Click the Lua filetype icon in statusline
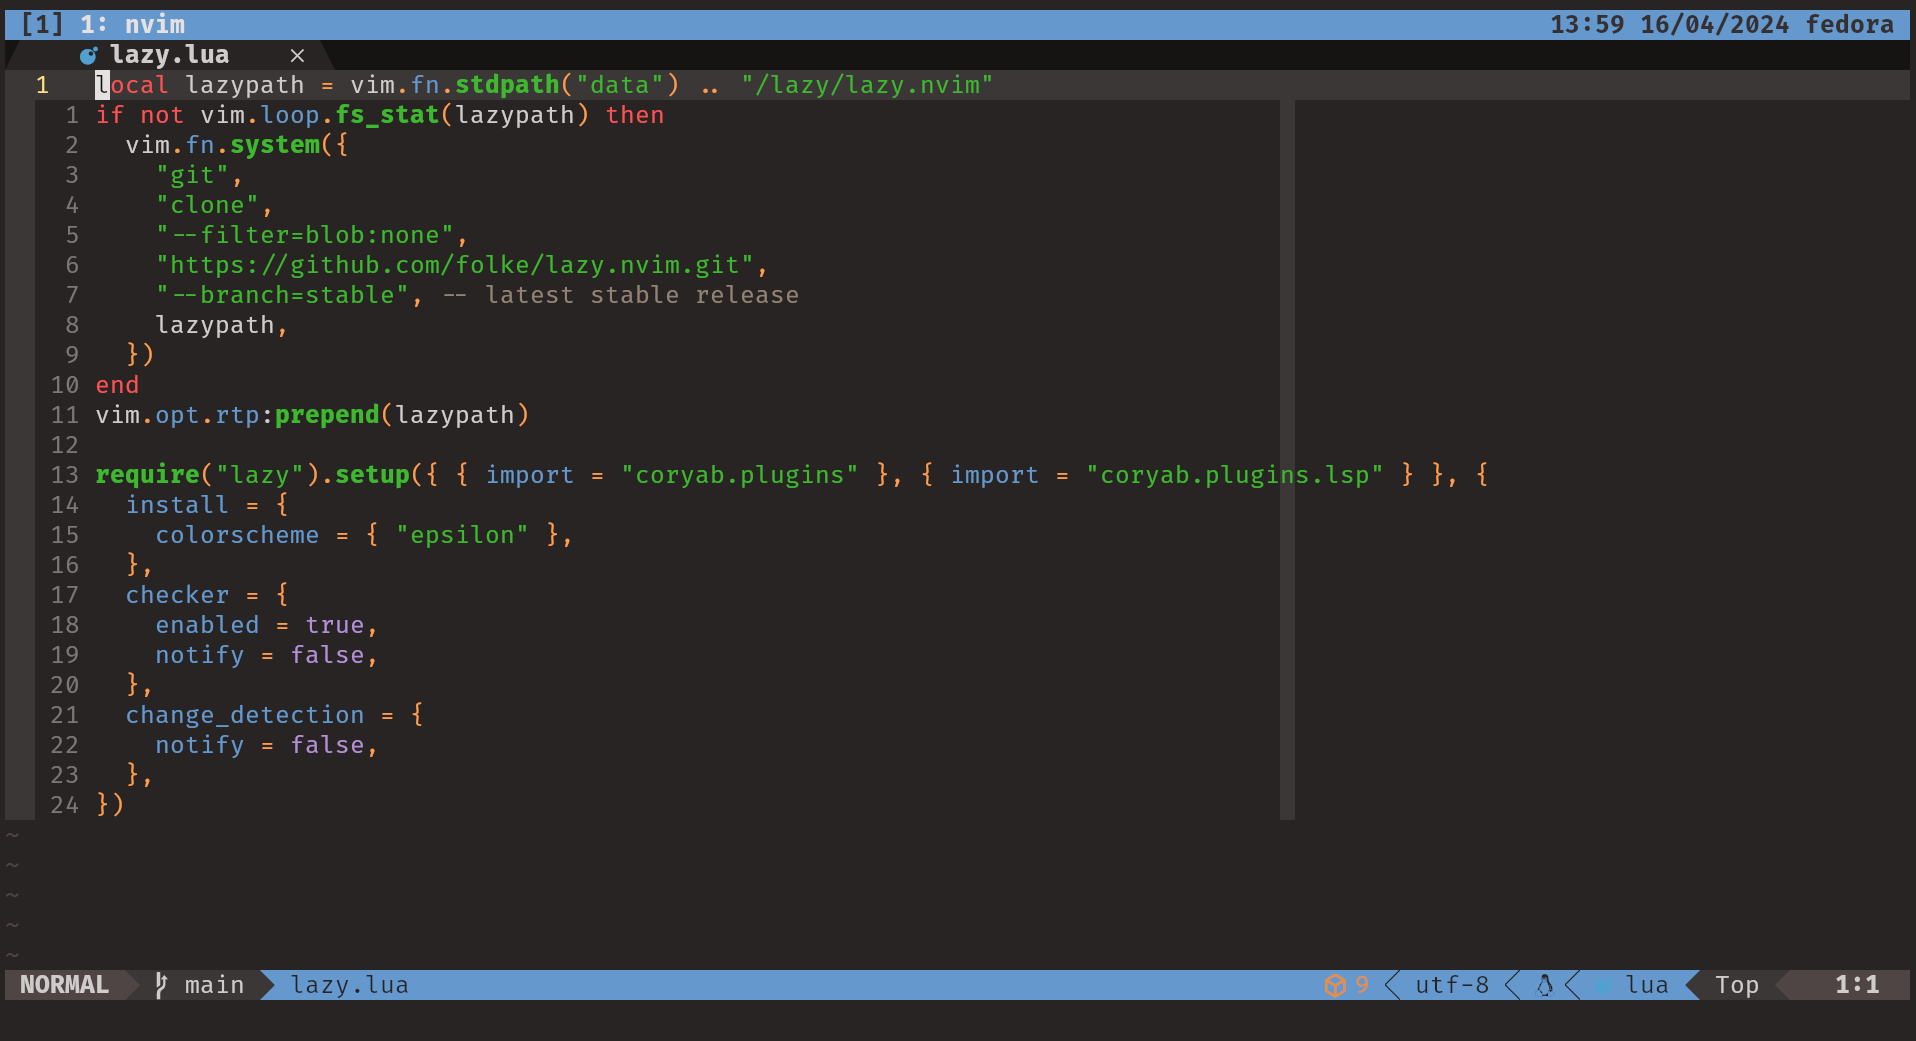 coord(1603,985)
